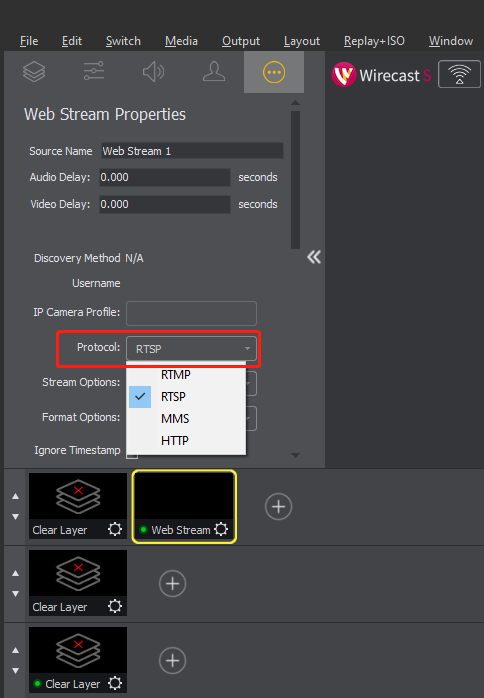Move first layer up with arrow

[x=16, y=496]
